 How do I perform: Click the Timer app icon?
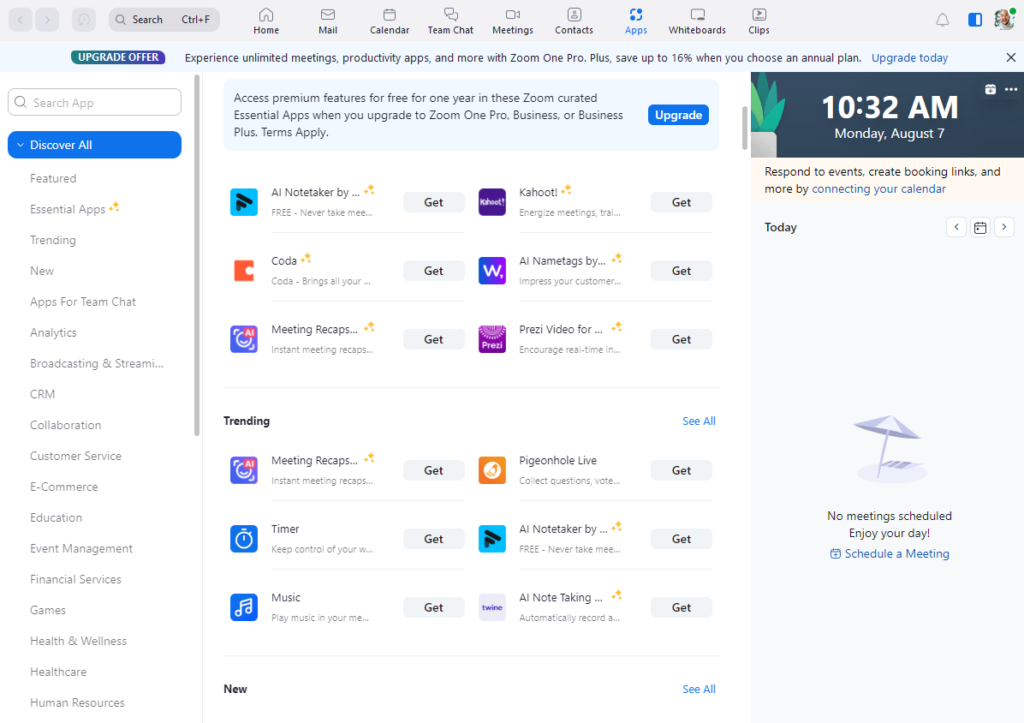point(244,538)
